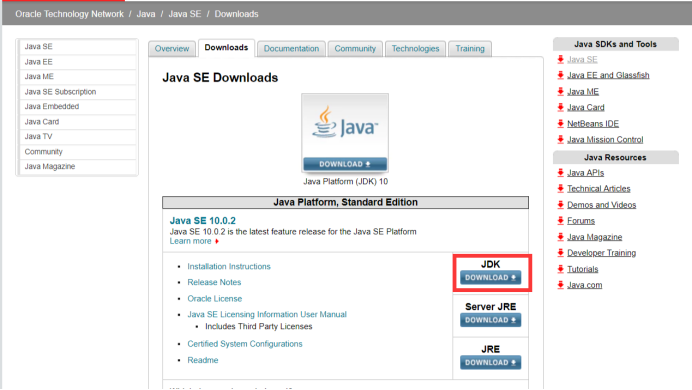This screenshot has width=692, height=390.
Task: Open the Community tab
Action: (x=355, y=49)
